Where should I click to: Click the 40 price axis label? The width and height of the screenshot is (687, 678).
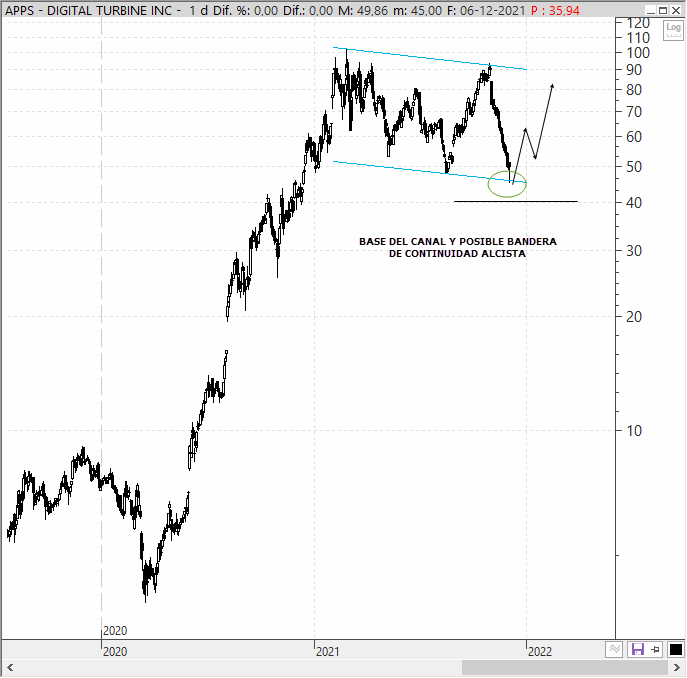(634, 203)
